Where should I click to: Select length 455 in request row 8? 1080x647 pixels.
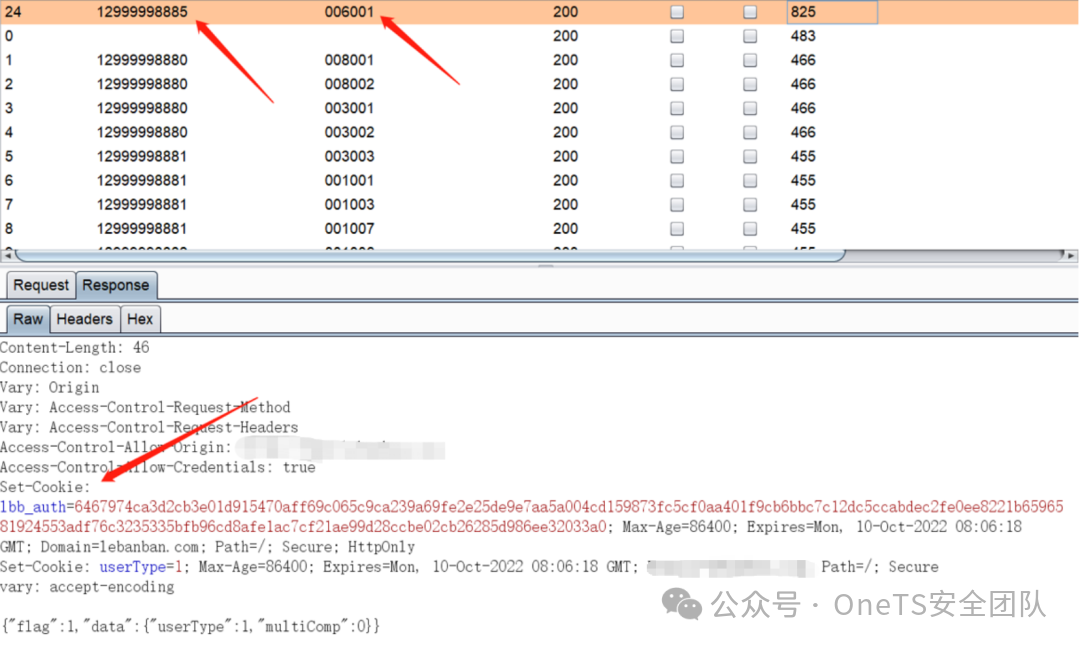[x=803, y=229]
